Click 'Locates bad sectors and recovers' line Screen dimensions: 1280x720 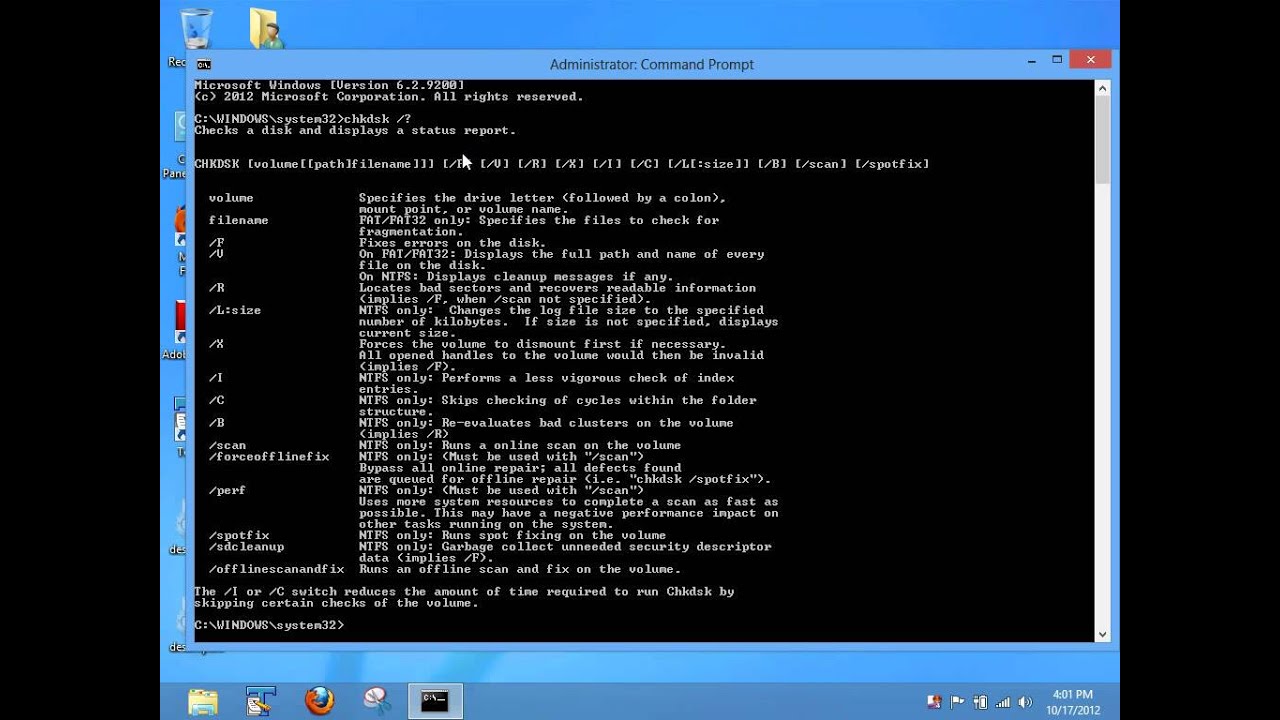(x=557, y=288)
